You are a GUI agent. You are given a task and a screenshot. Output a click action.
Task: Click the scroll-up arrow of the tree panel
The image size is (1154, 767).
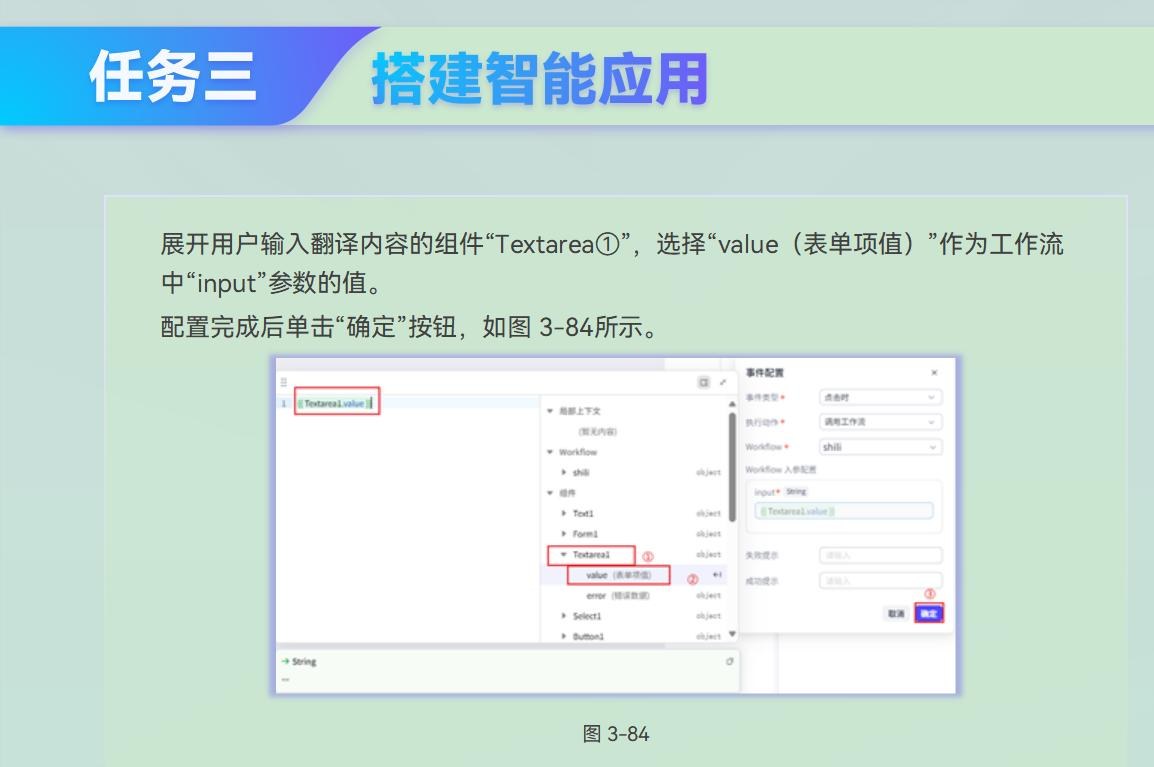[x=732, y=404]
